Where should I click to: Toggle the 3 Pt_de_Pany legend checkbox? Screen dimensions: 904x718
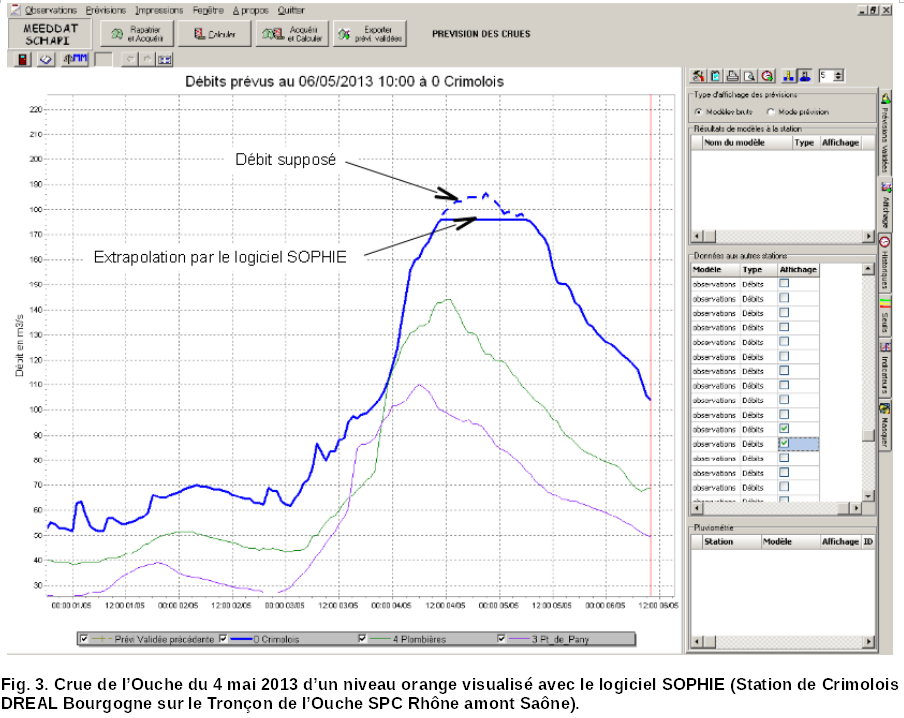click(x=501, y=638)
